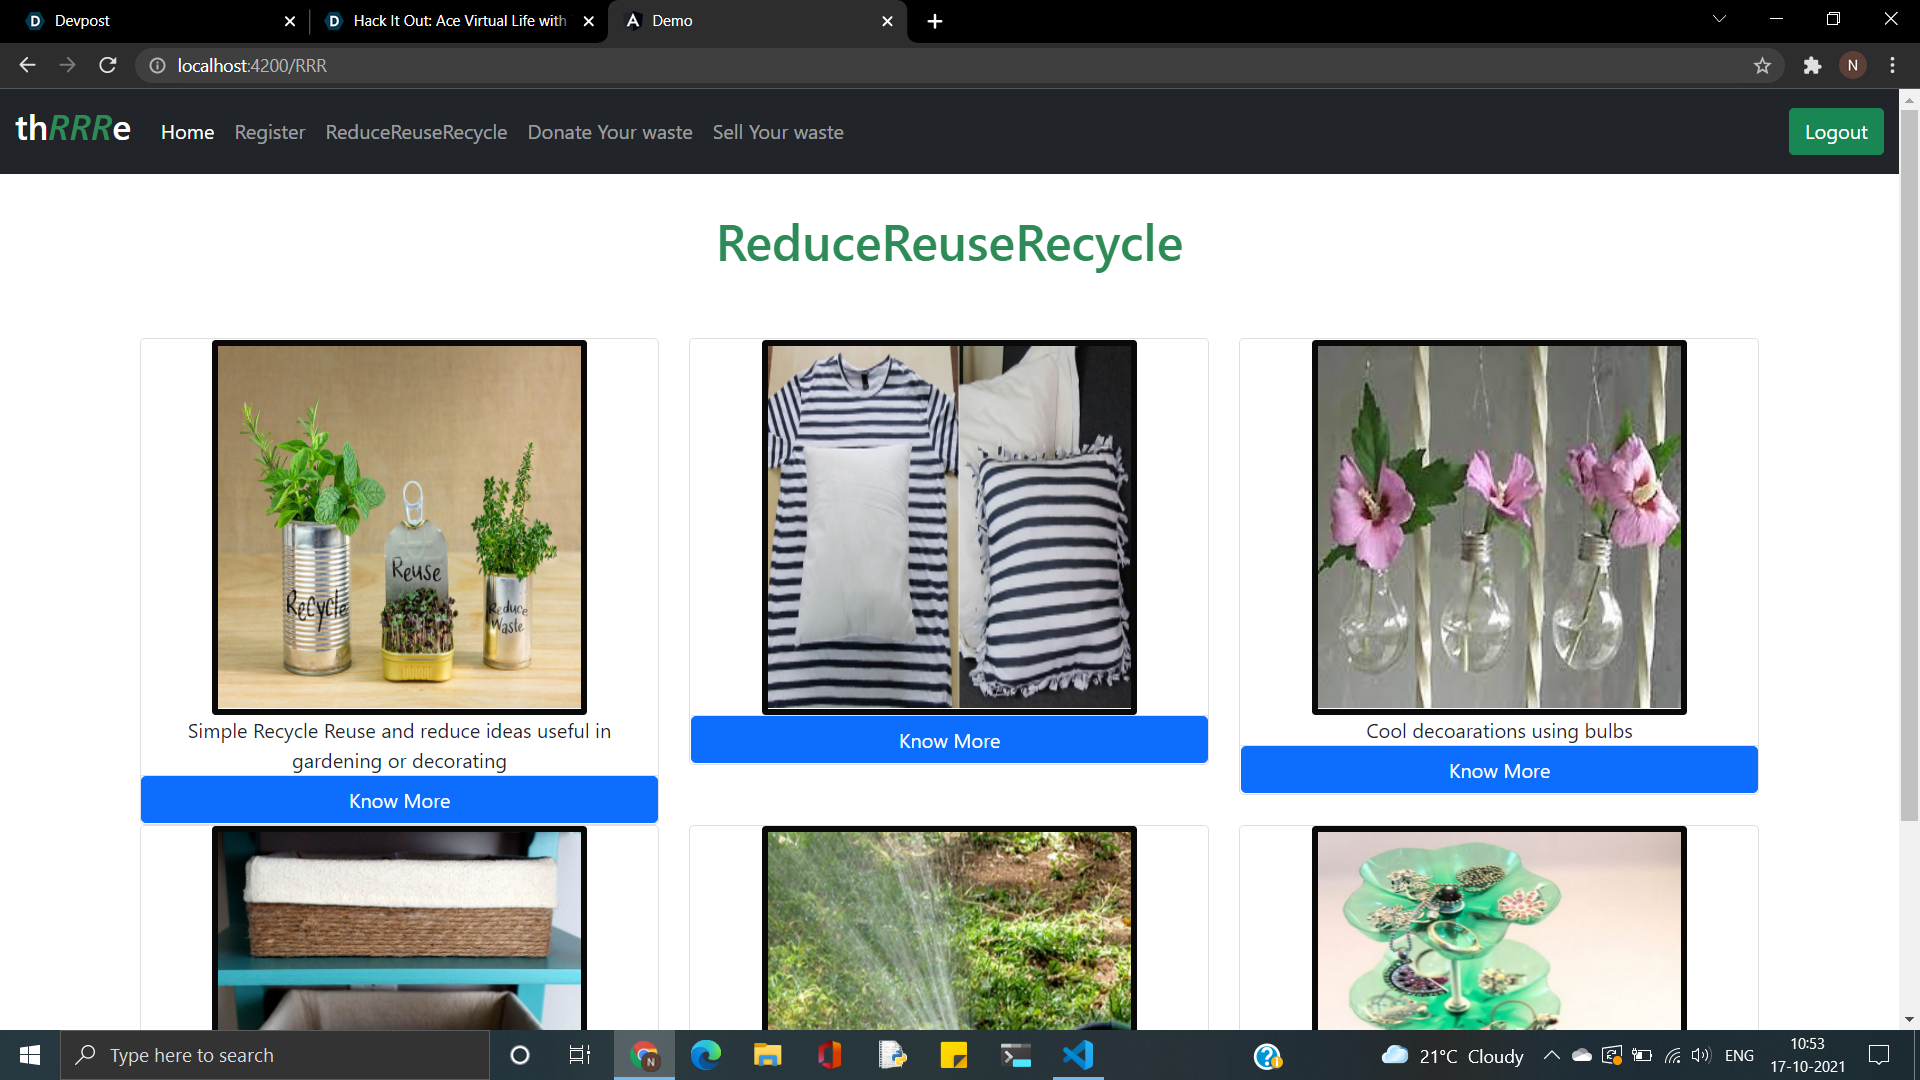Screen dimensions: 1920x1080
Task: Open the new tab plus button
Action: tap(935, 21)
